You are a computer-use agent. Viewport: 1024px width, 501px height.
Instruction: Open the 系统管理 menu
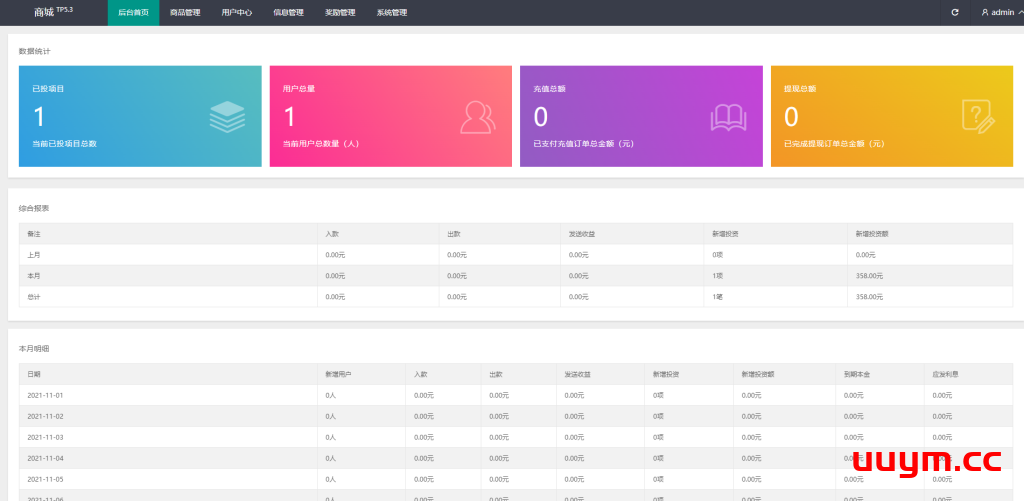click(392, 13)
